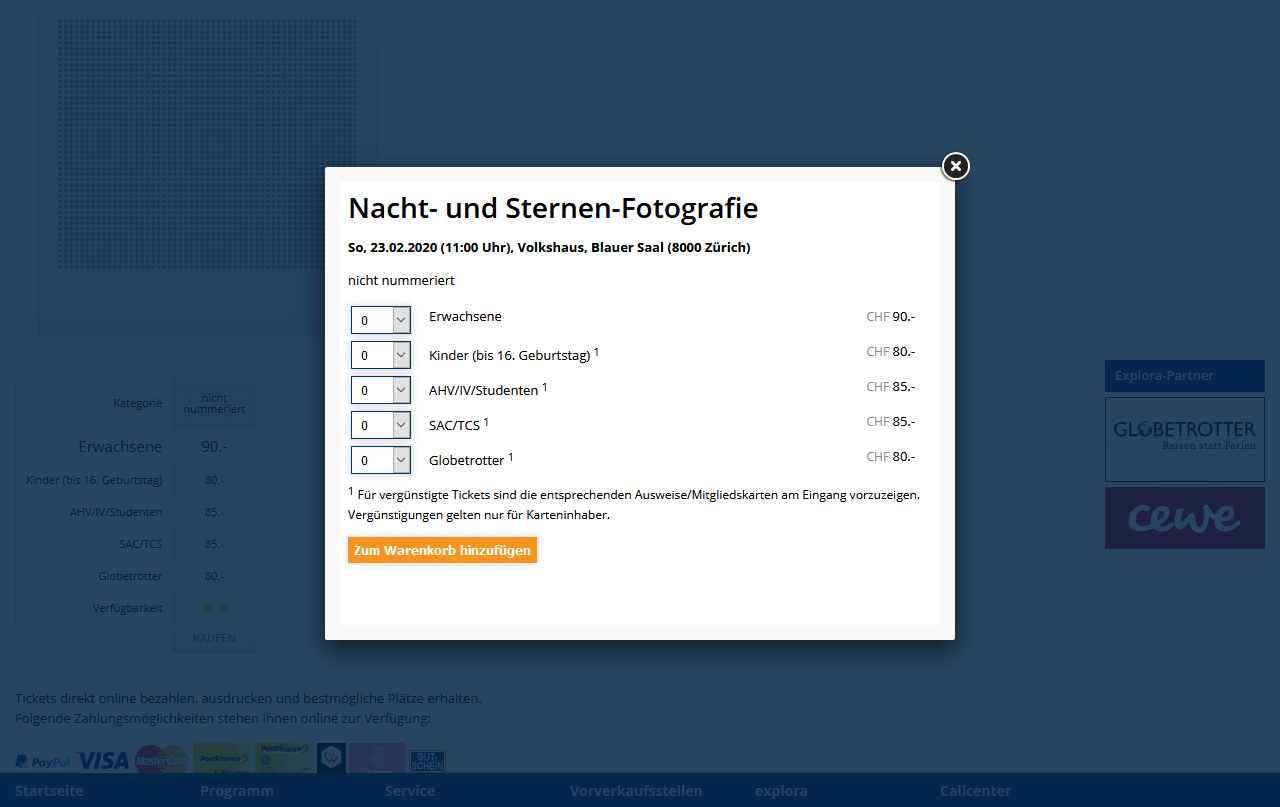Expand the AHV/IV/Studenten quantity dropdown
The width and height of the screenshot is (1280, 807).
[381, 390]
